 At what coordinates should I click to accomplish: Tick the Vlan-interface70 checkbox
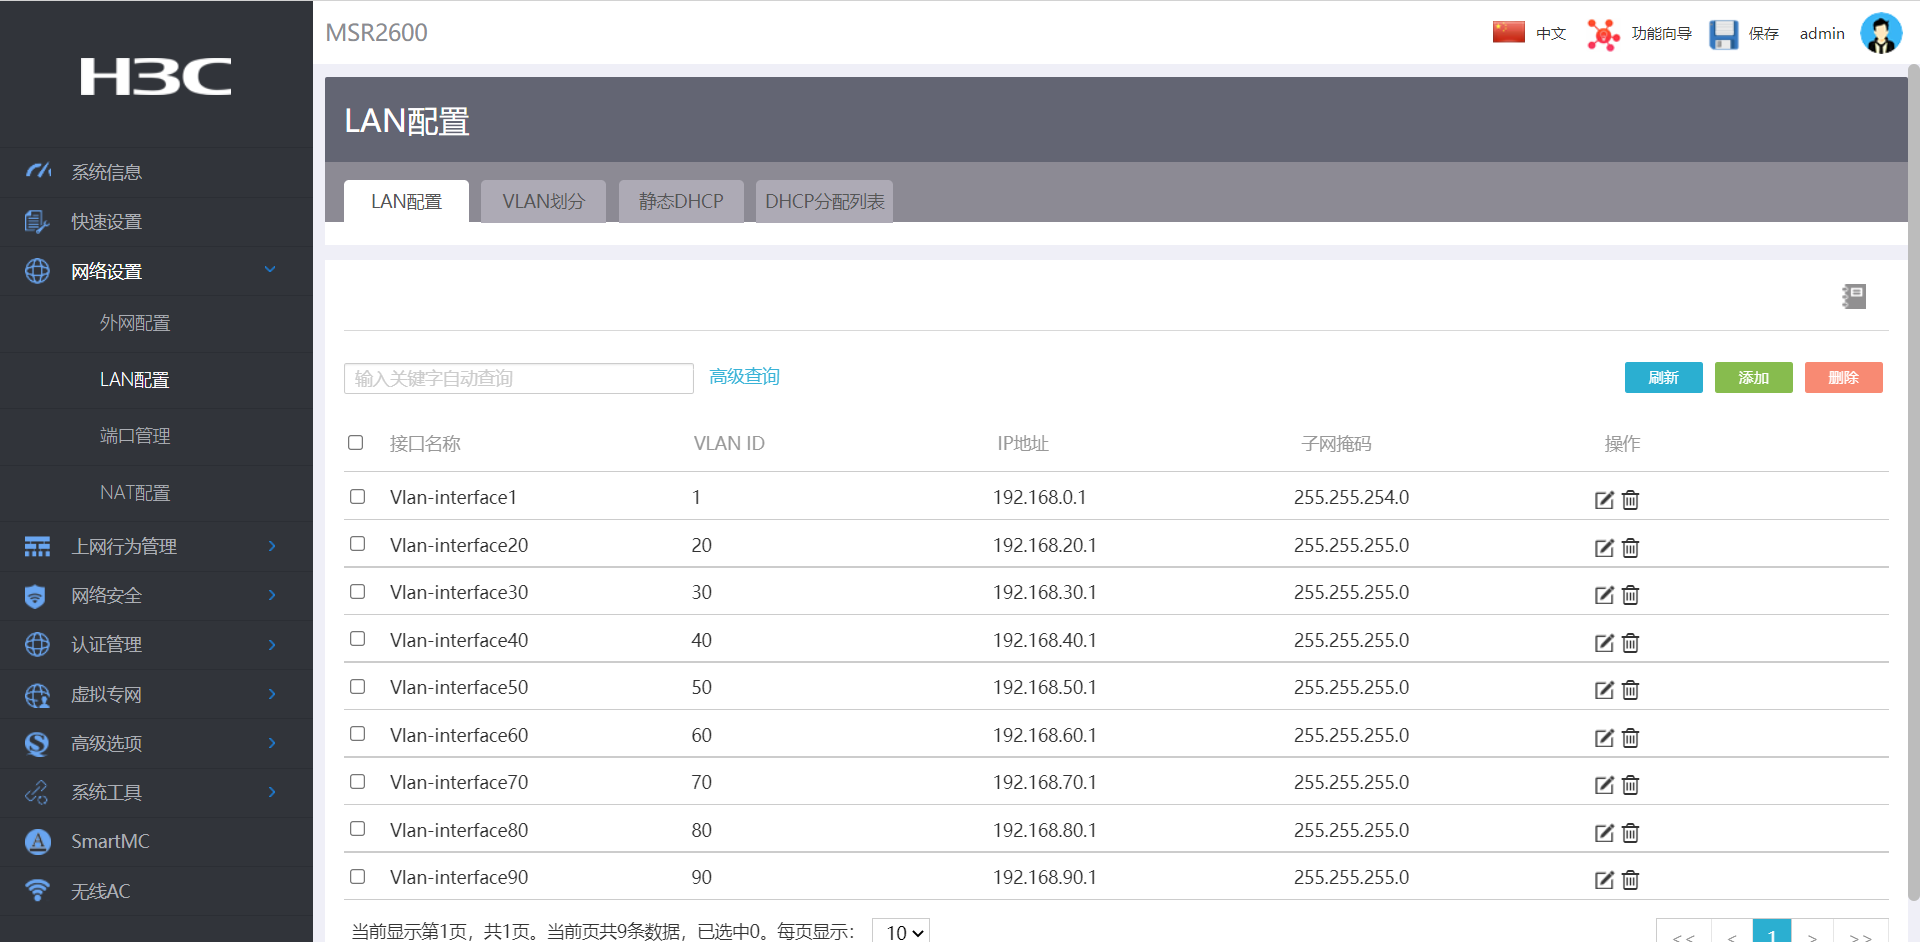(357, 781)
